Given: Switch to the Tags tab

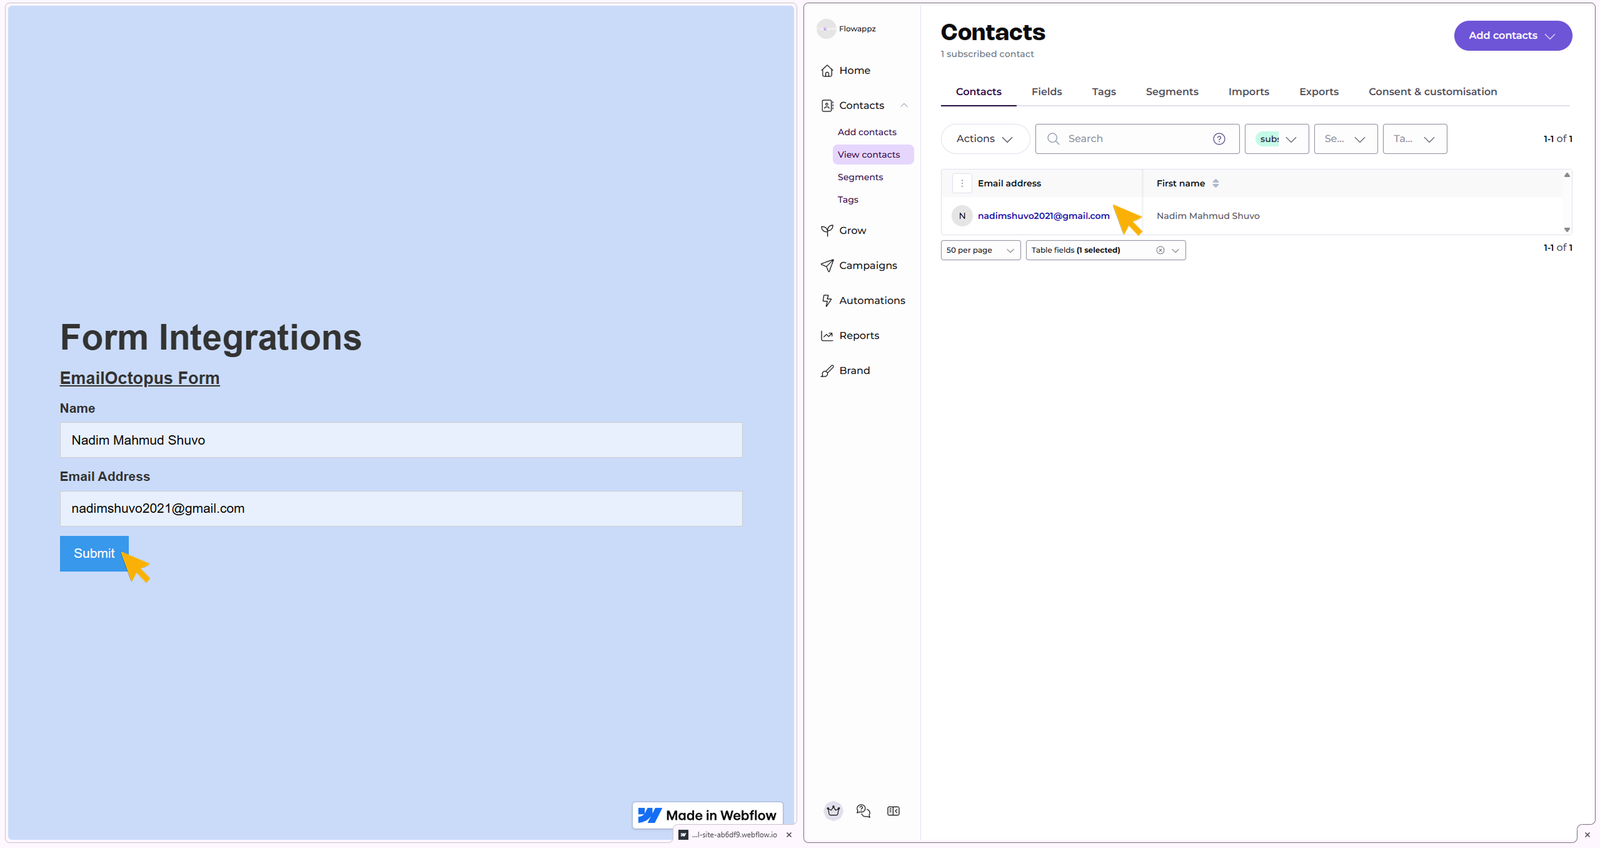Looking at the screenshot, I should (x=1104, y=92).
